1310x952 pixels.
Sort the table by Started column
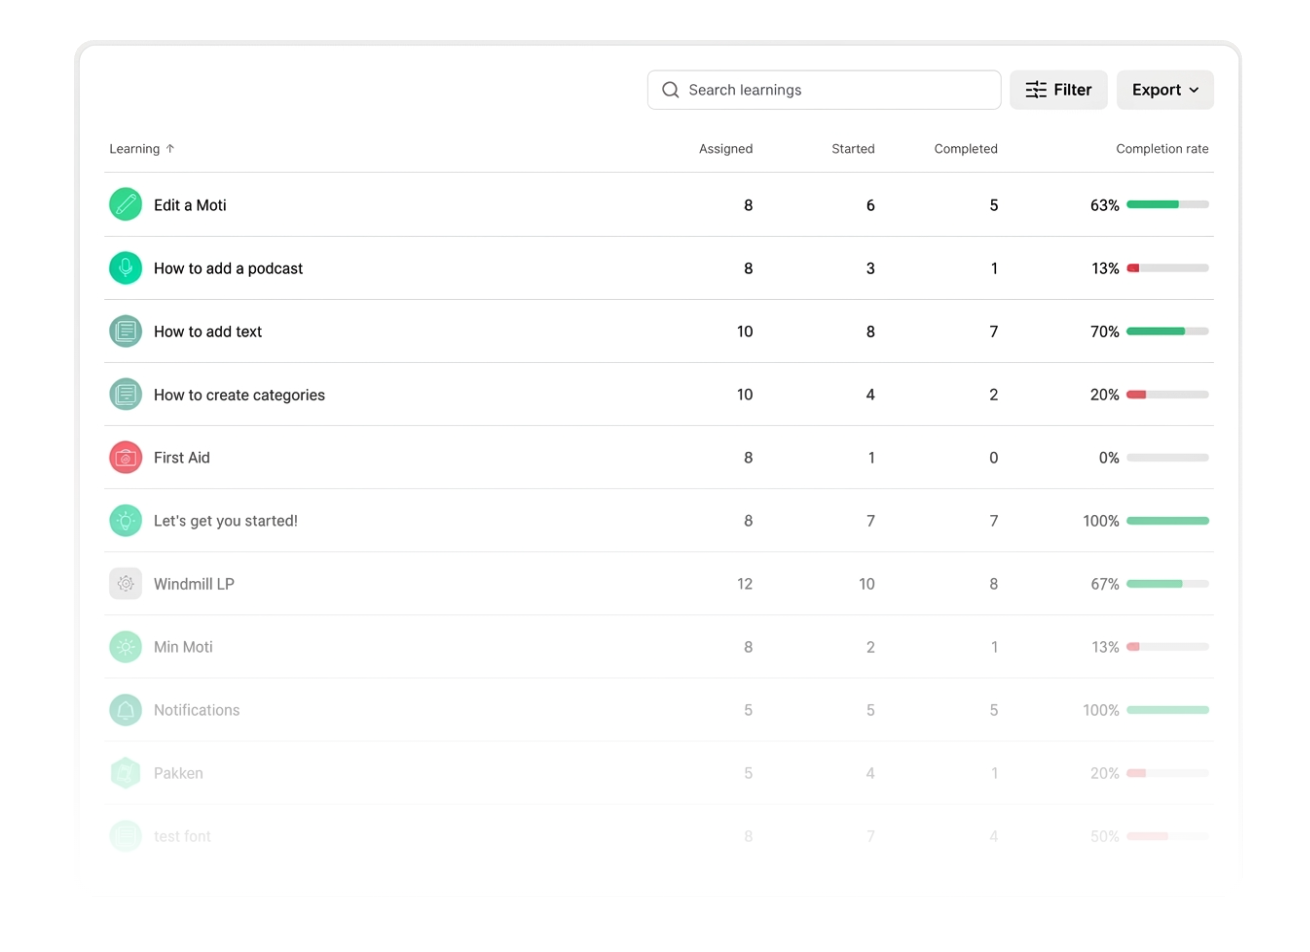click(853, 149)
